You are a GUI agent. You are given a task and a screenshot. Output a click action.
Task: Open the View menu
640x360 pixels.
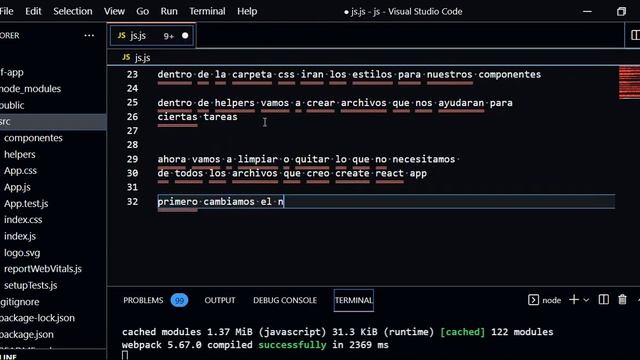point(114,11)
